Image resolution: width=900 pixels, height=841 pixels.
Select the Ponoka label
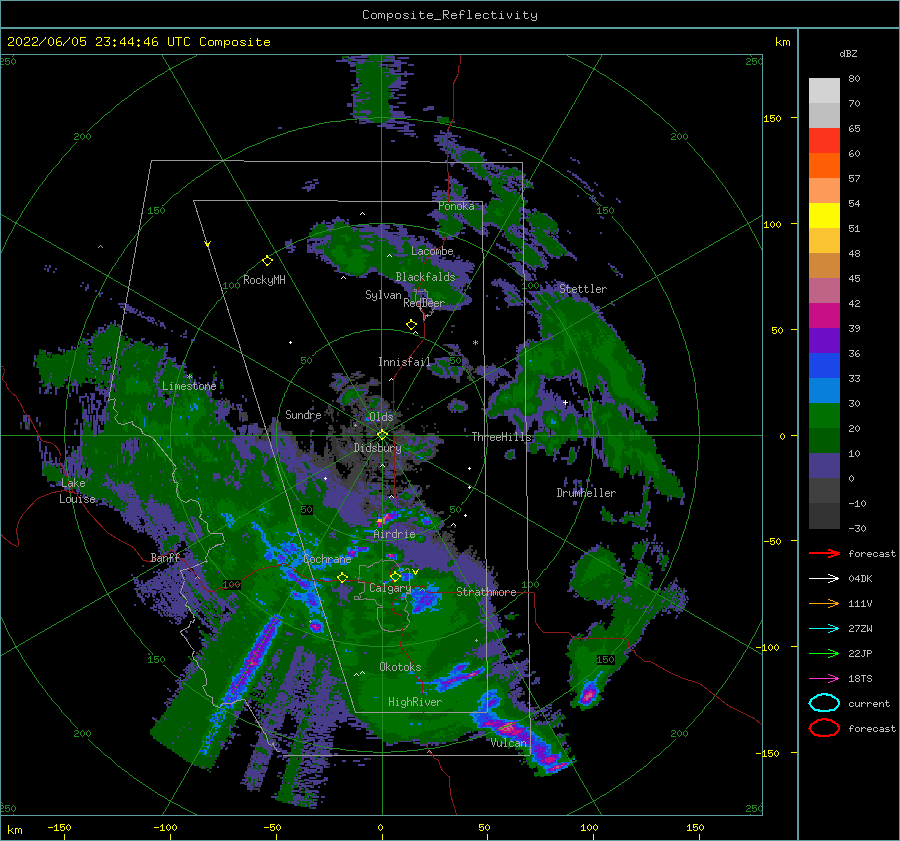coord(456,206)
